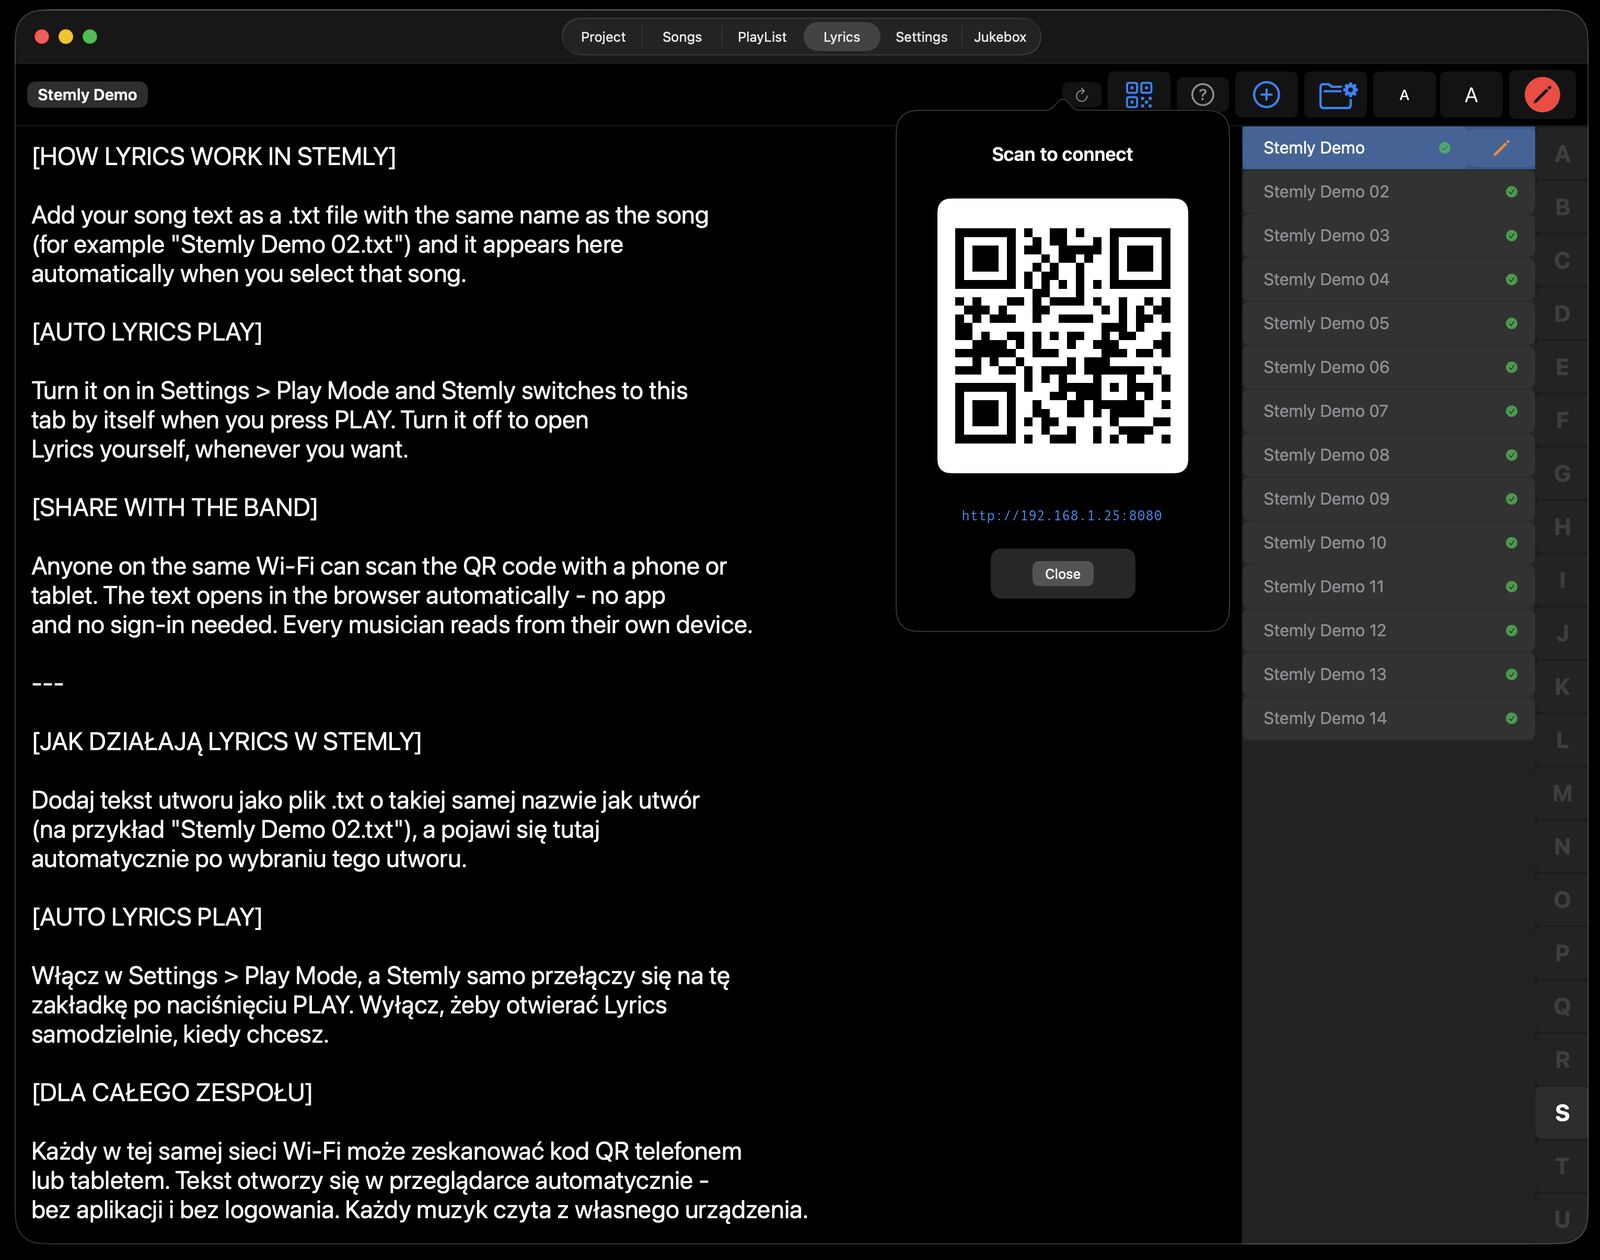This screenshot has width=1600, height=1260.
Task: Click the red pencil edit button
Action: pos(1542,95)
